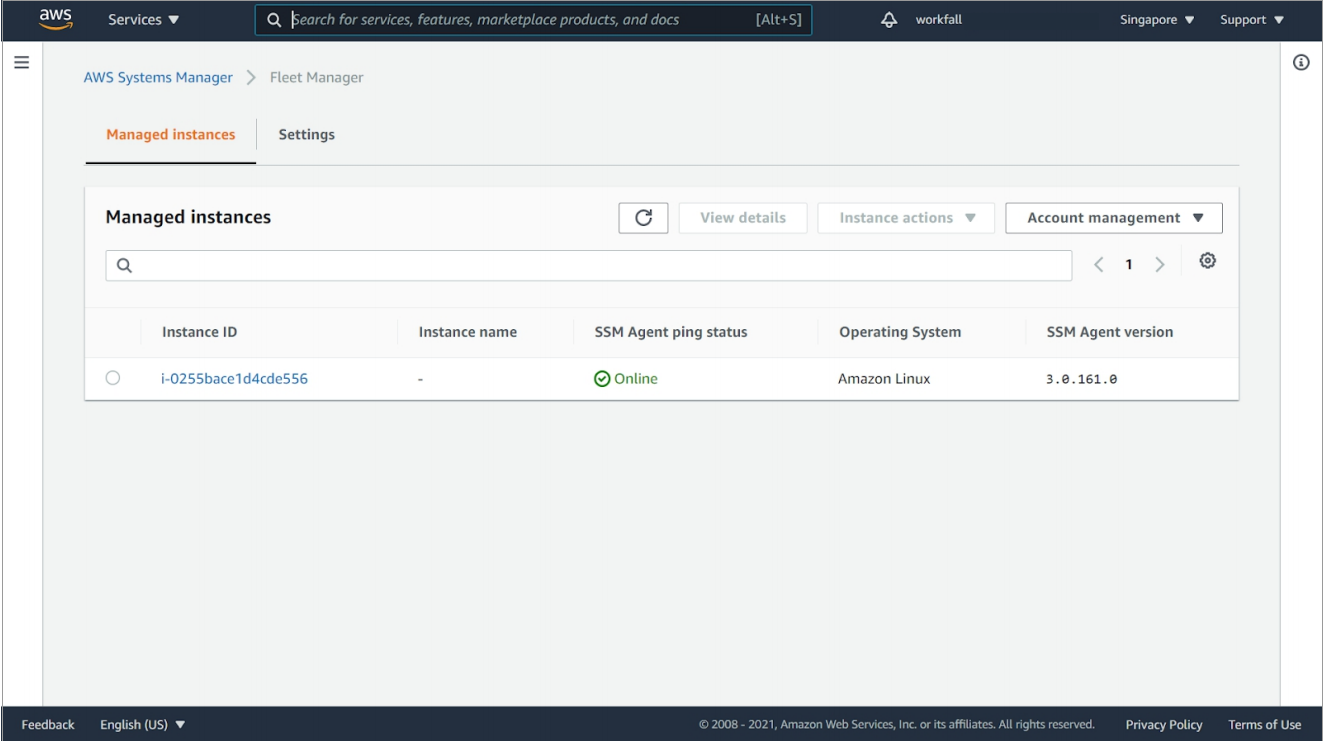1323x741 pixels.
Task: Refresh the managed instances list
Action: pos(644,218)
